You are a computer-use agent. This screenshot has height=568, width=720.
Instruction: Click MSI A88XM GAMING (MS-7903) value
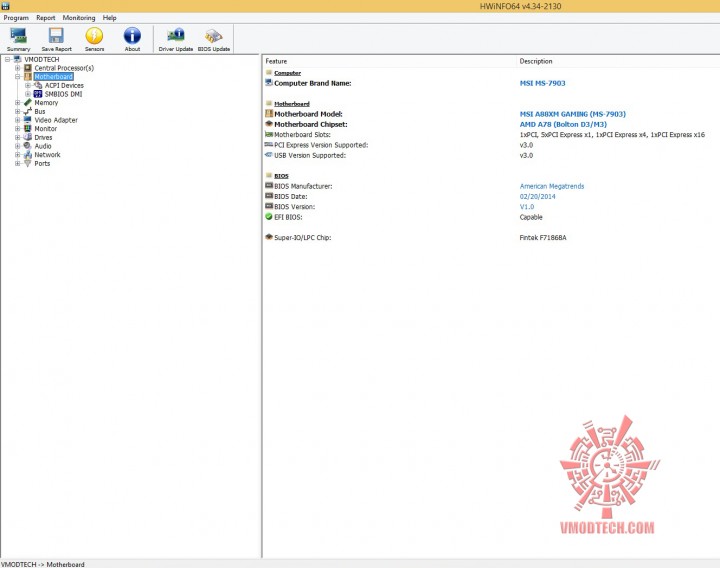pos(573,114)
